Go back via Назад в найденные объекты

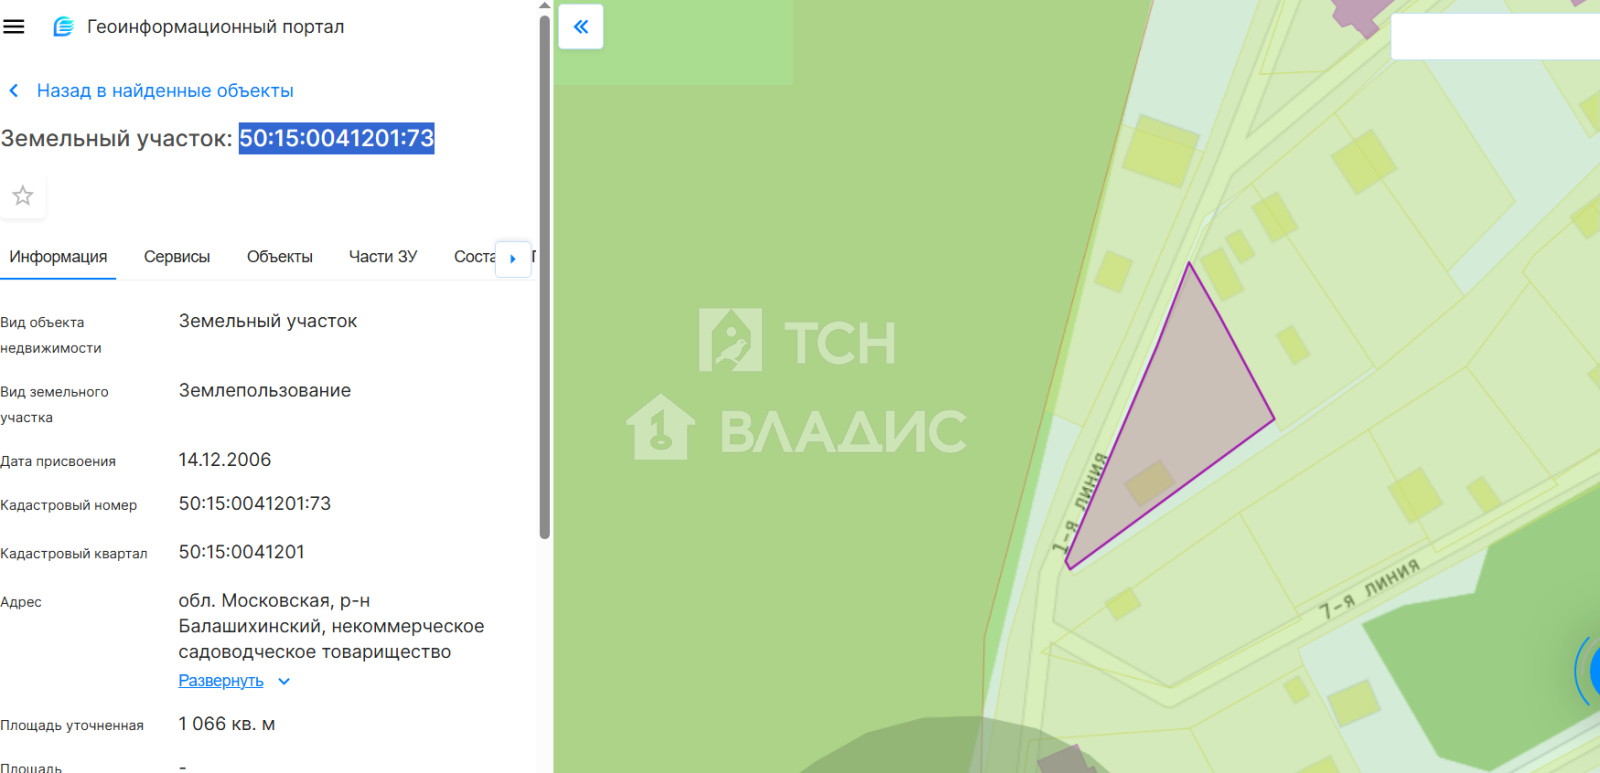point(165,91)
